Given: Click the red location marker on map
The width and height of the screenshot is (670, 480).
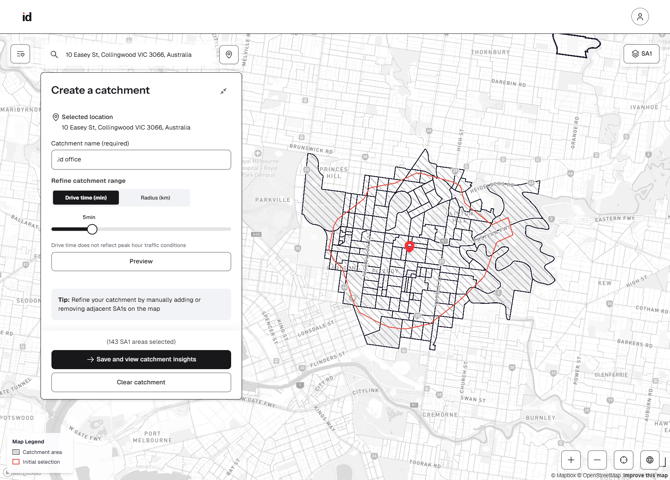Looking at the screenshot, I should click(409, 247).
